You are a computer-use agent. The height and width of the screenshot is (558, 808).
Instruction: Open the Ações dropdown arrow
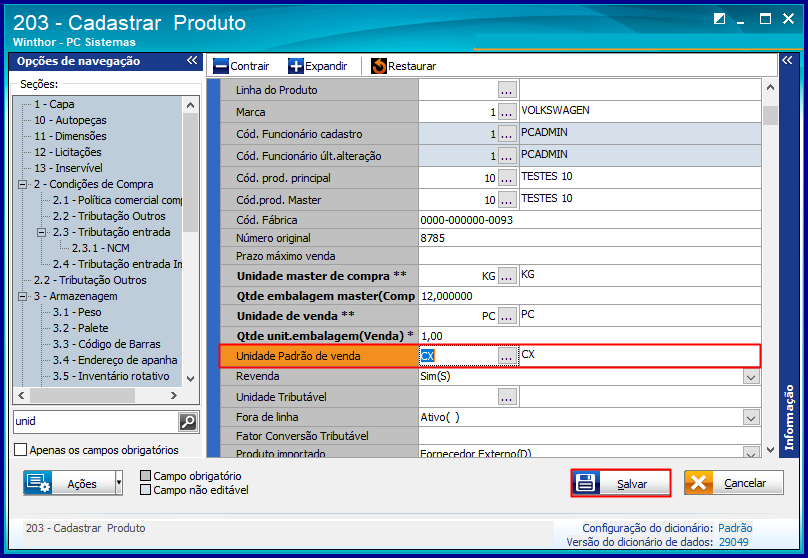coord(119,483)
